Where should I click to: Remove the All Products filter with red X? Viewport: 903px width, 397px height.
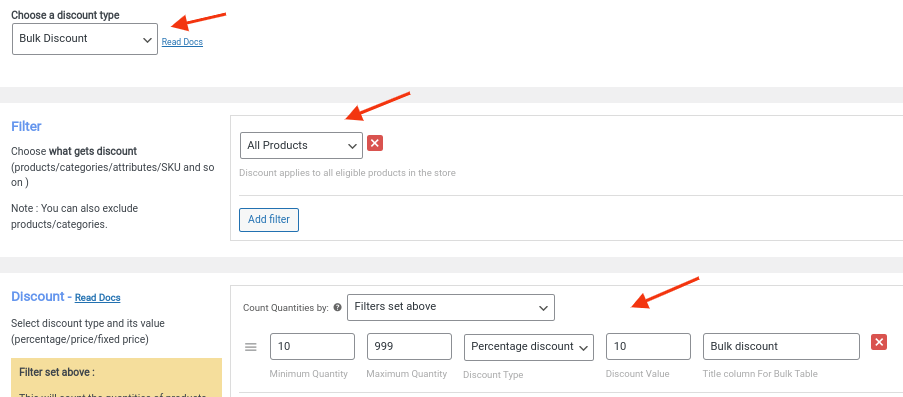375,143
